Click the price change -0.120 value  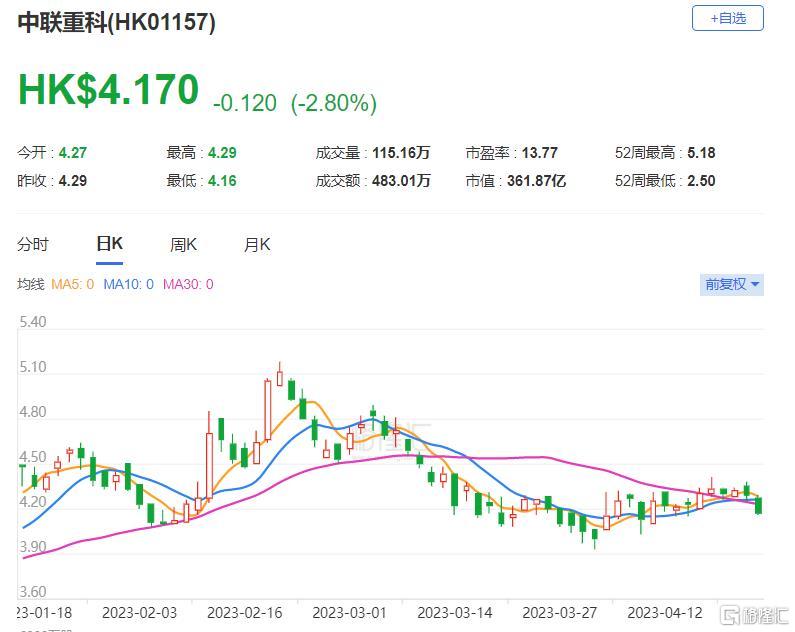point(245,103)
